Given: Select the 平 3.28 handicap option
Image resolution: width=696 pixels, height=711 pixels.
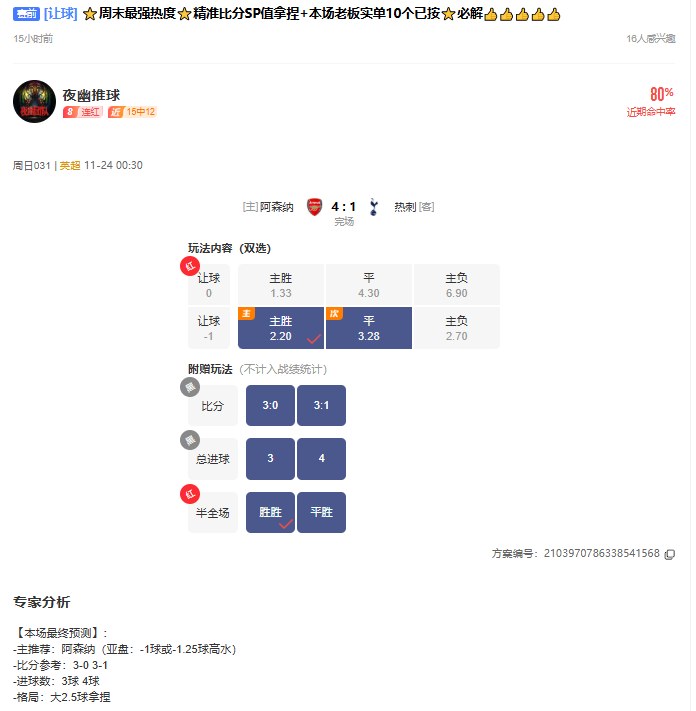Looking at the screenshot, I should (369, 328).
